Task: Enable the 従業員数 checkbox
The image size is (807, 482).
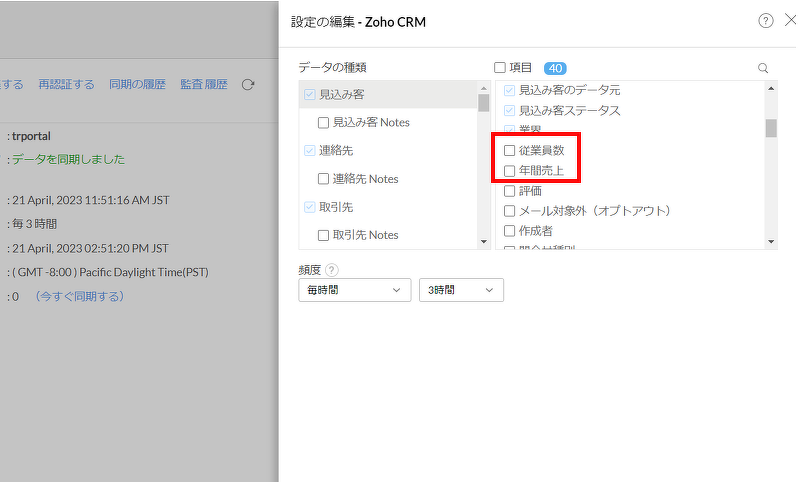Action: coord(510,151)
